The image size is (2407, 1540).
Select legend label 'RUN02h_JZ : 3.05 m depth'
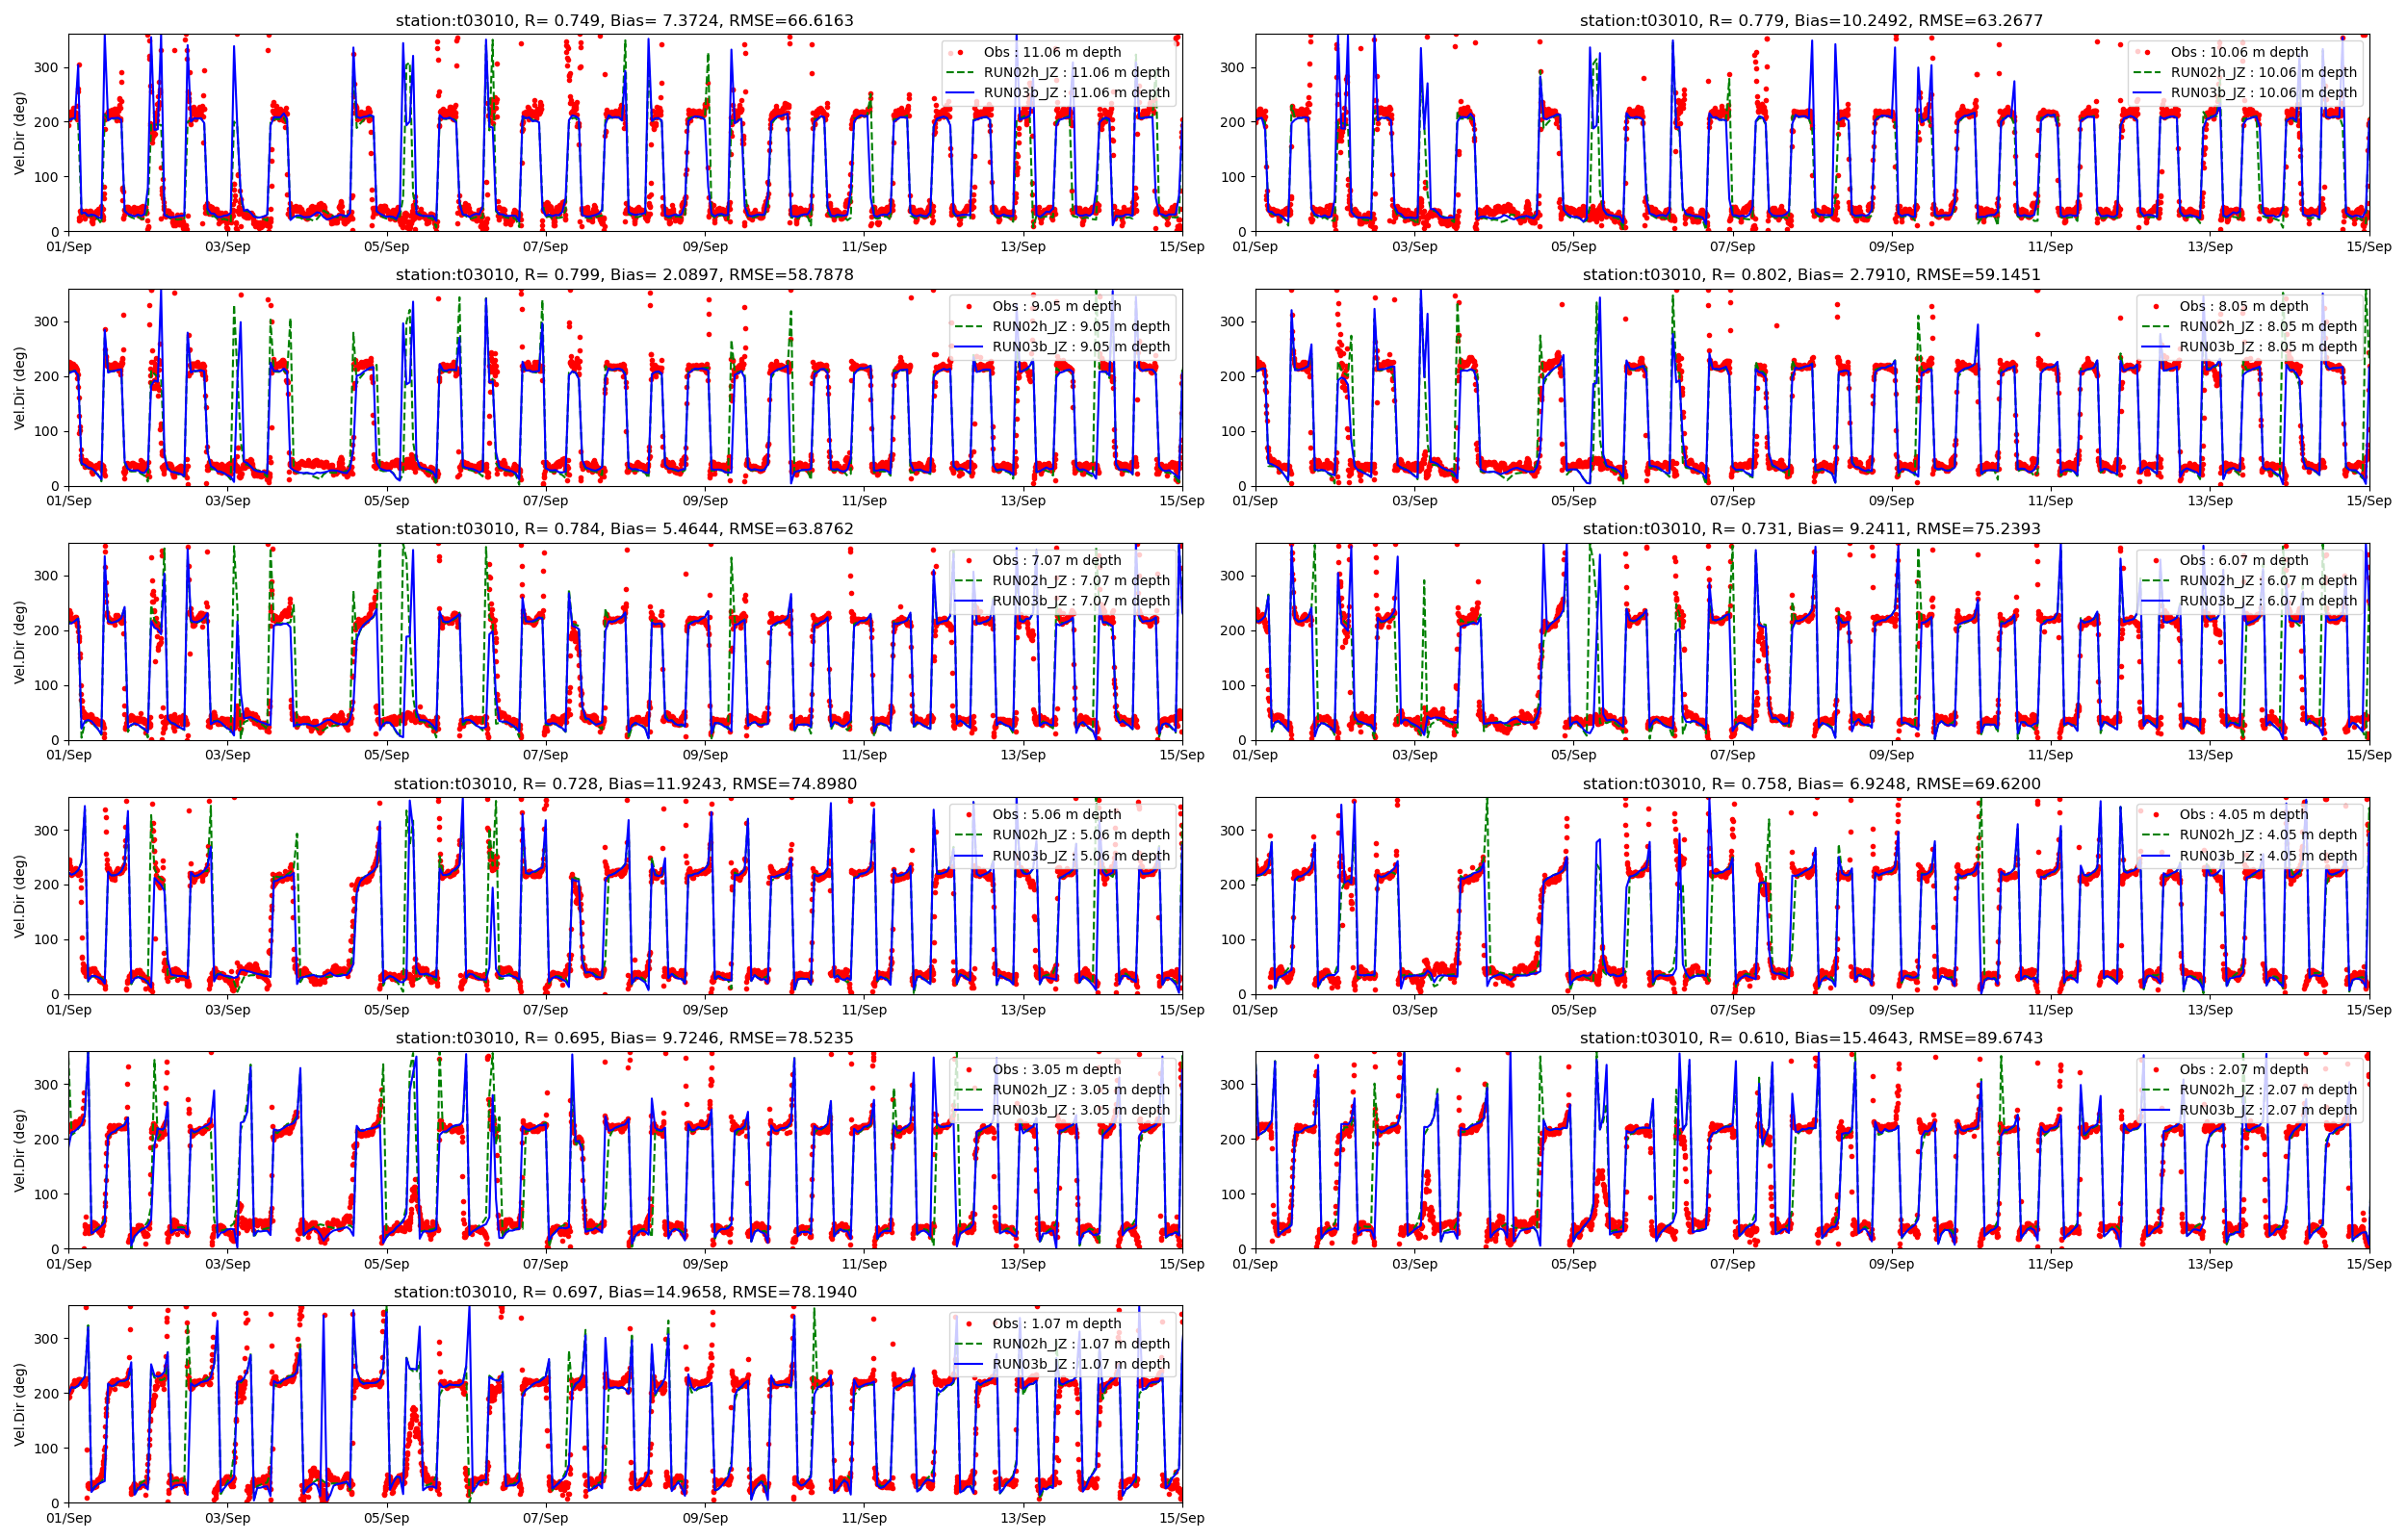[1080, 1090]
